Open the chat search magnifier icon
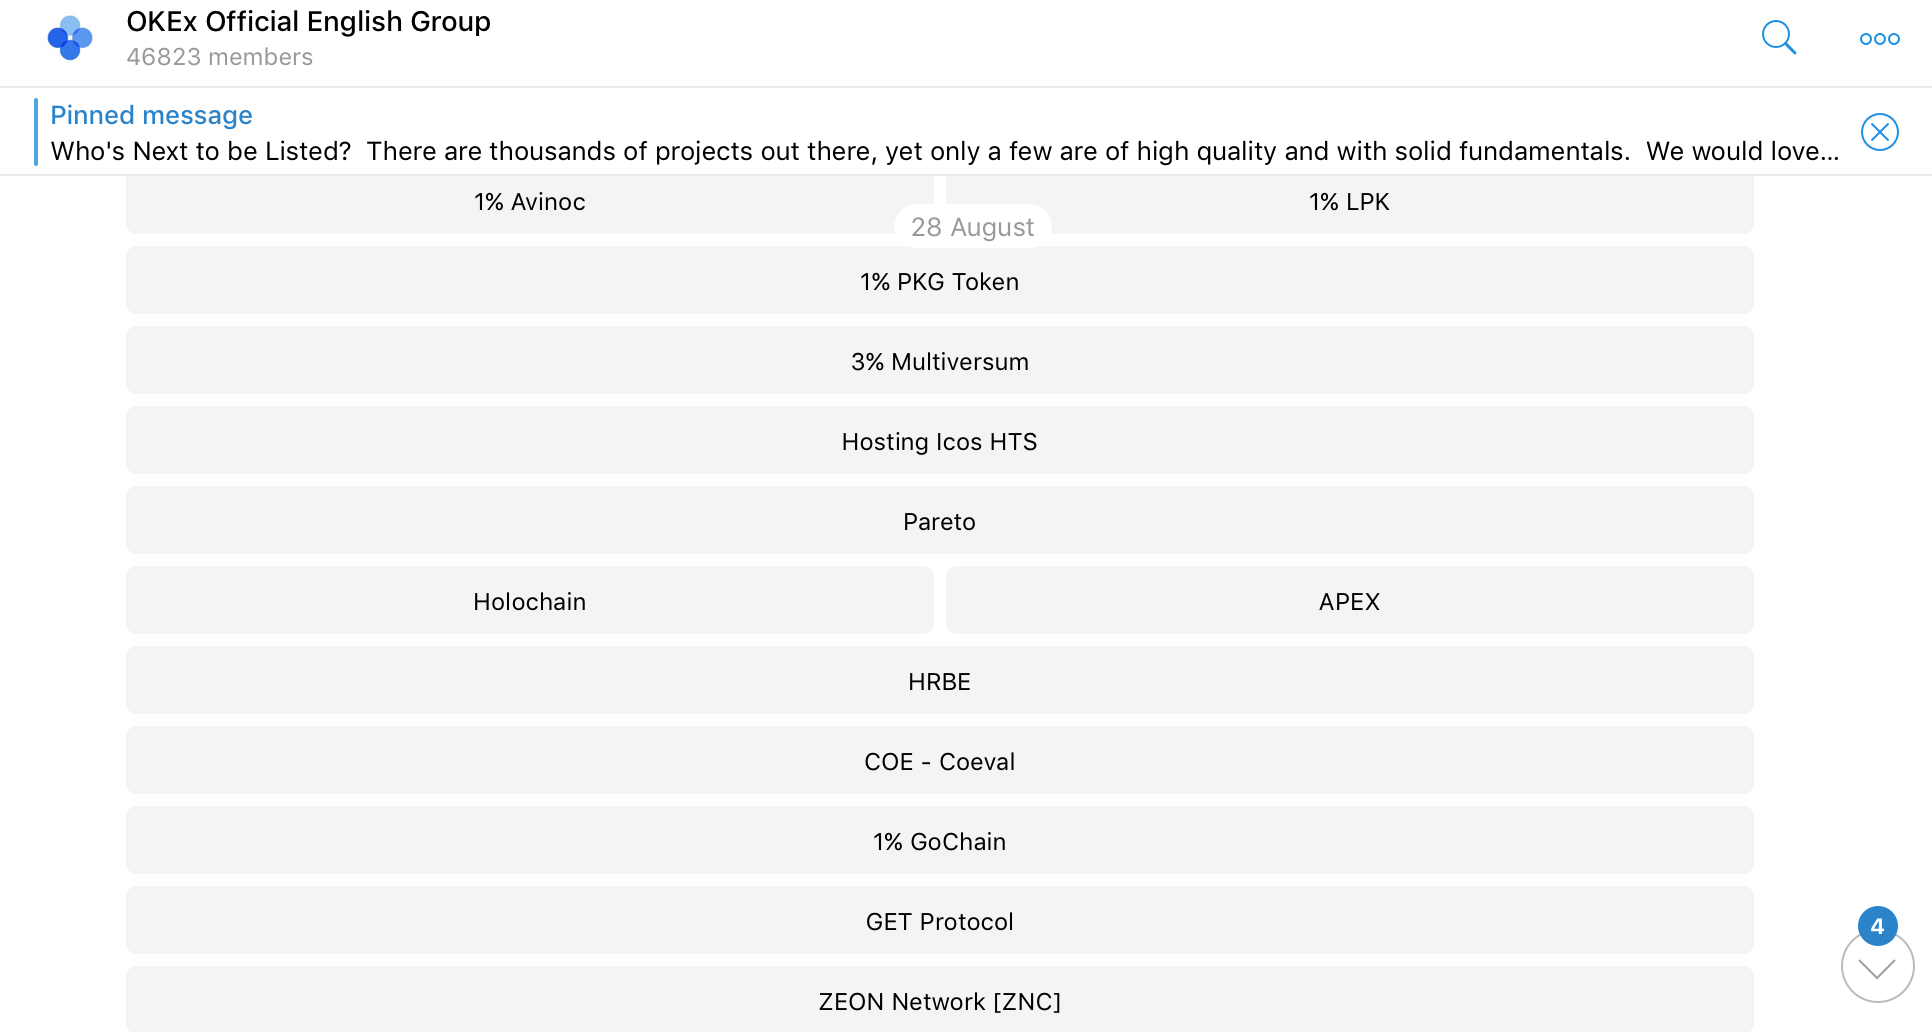 pyautogui.click(x=1778, y=38)
